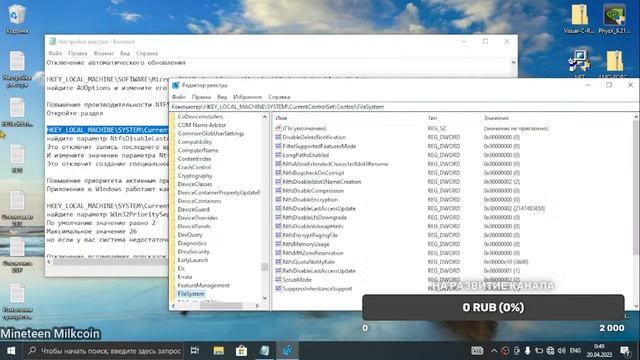This screenshot has height=360, width=640.
Task: Click the volume speaker tray icon
Action: tap(562, 351)
